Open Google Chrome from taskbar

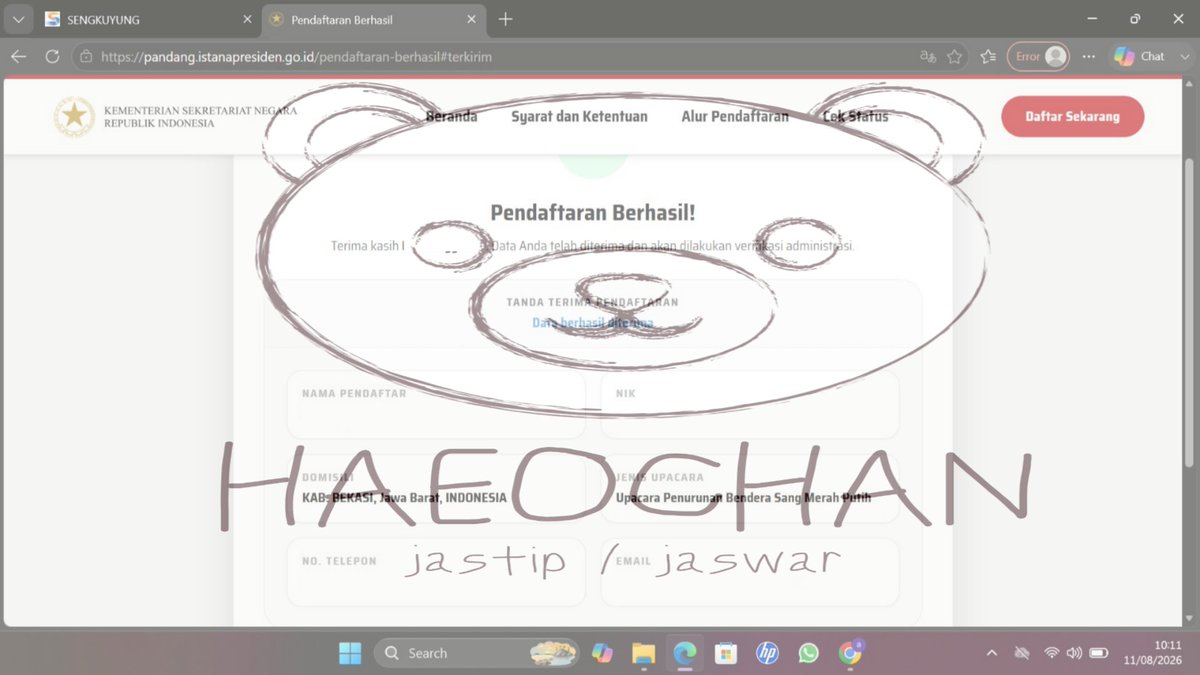pos(851,653)
